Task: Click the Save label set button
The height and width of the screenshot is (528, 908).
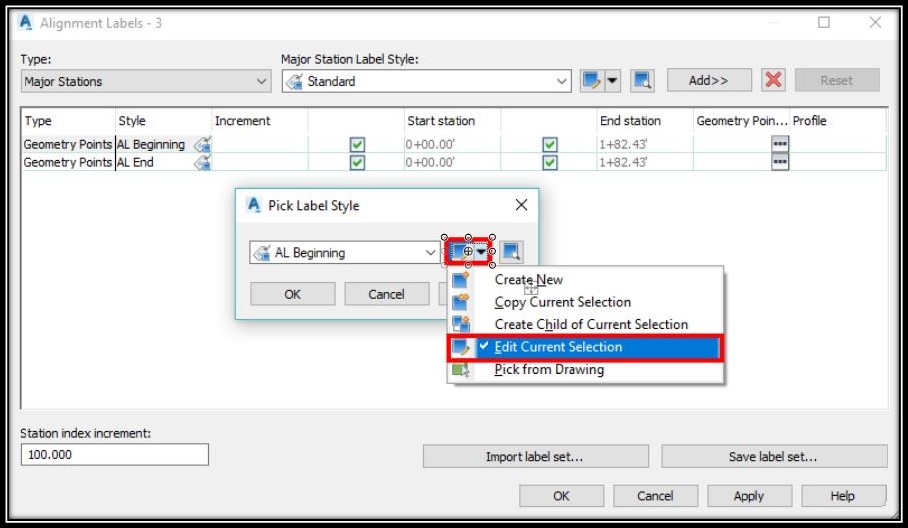Action: coord(774,457)
